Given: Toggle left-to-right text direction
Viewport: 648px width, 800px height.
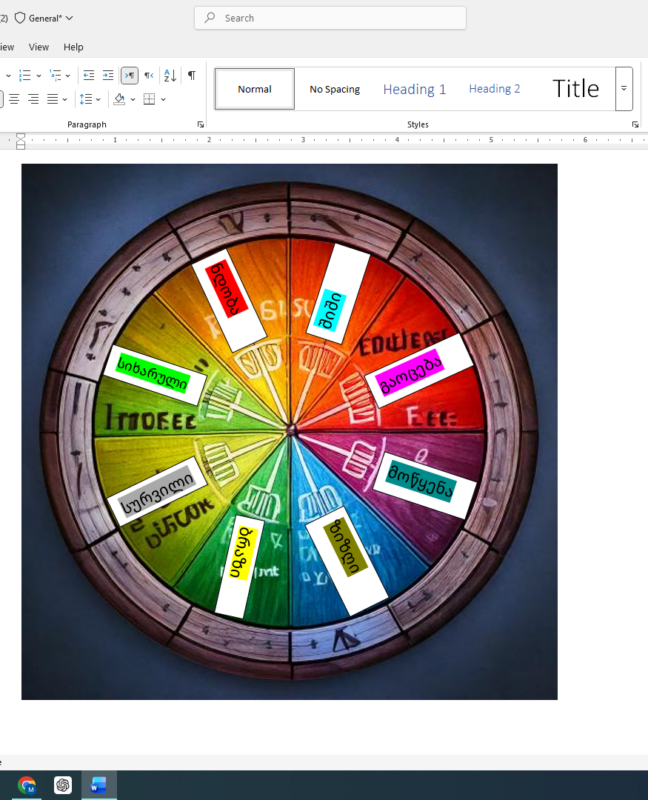Looking at the screenshot, I should tap(130, 75).
